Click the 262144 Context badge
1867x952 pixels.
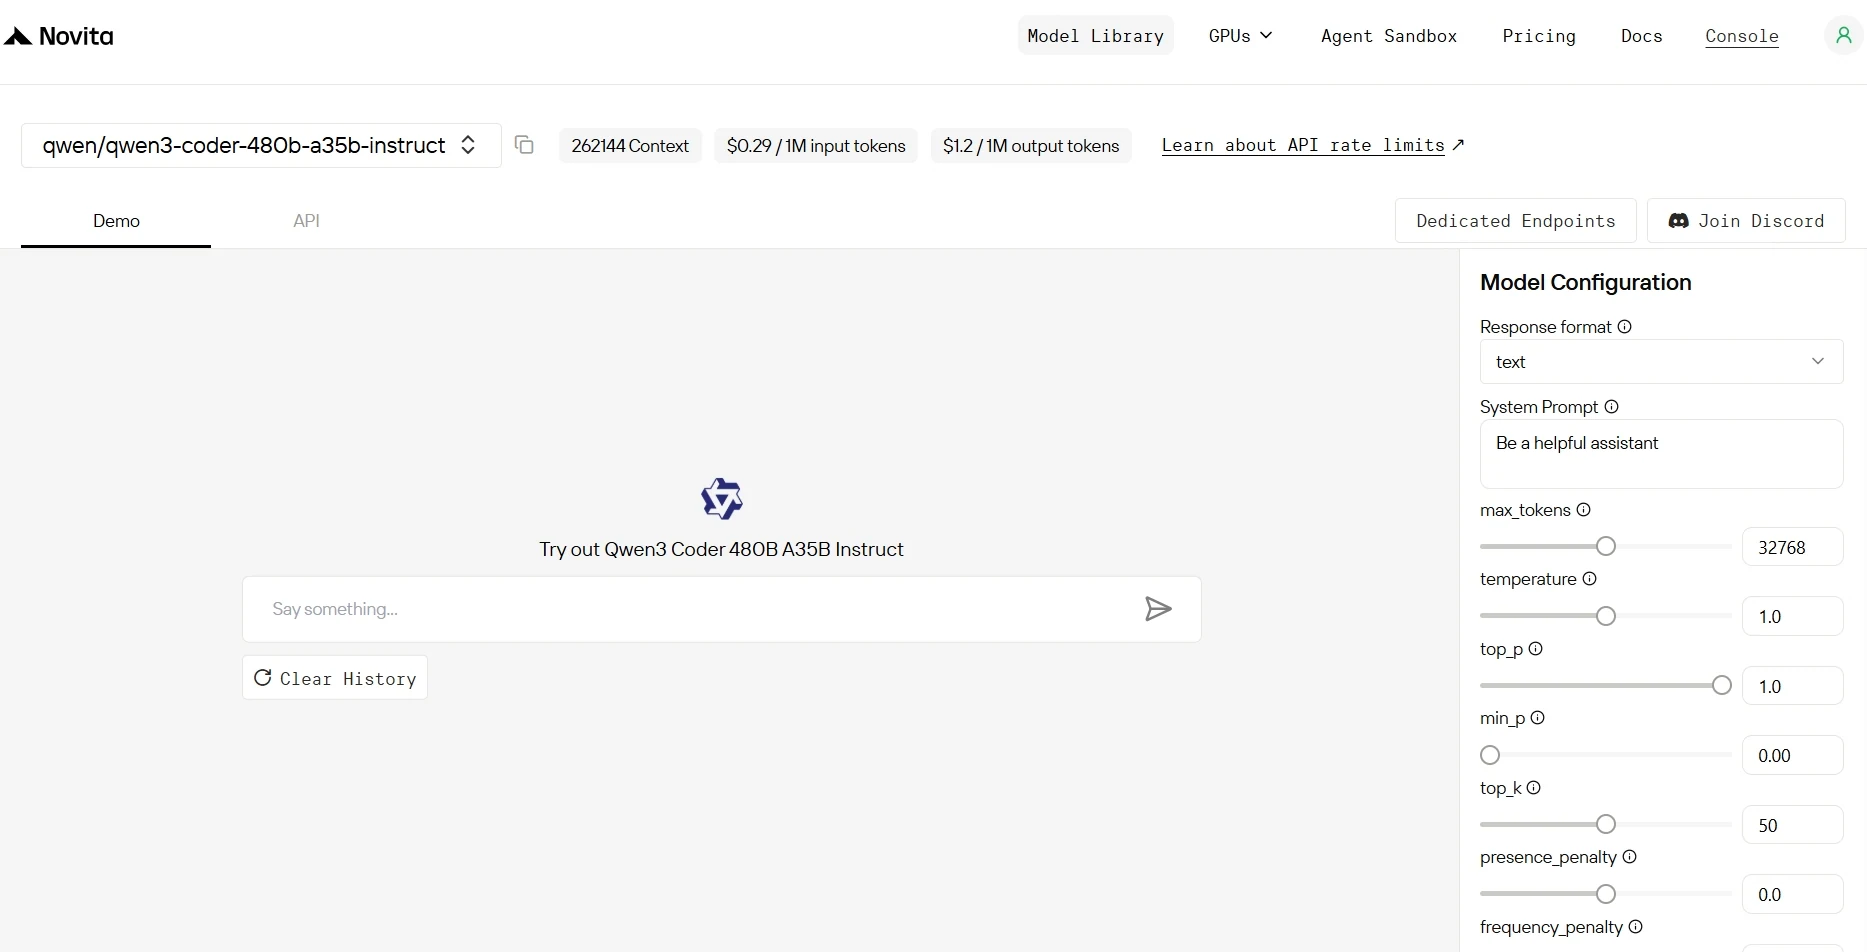point(630,146)
